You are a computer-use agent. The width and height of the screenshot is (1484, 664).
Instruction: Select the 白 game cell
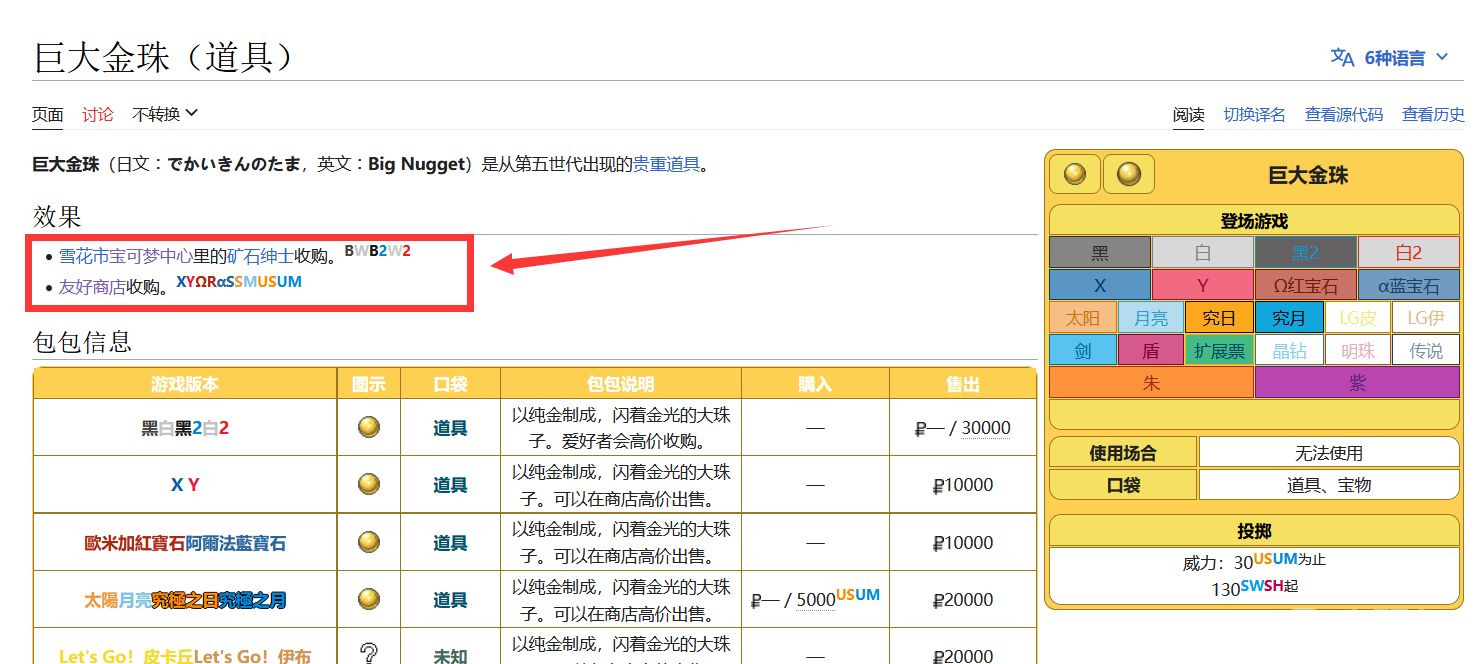[1202, 253]
